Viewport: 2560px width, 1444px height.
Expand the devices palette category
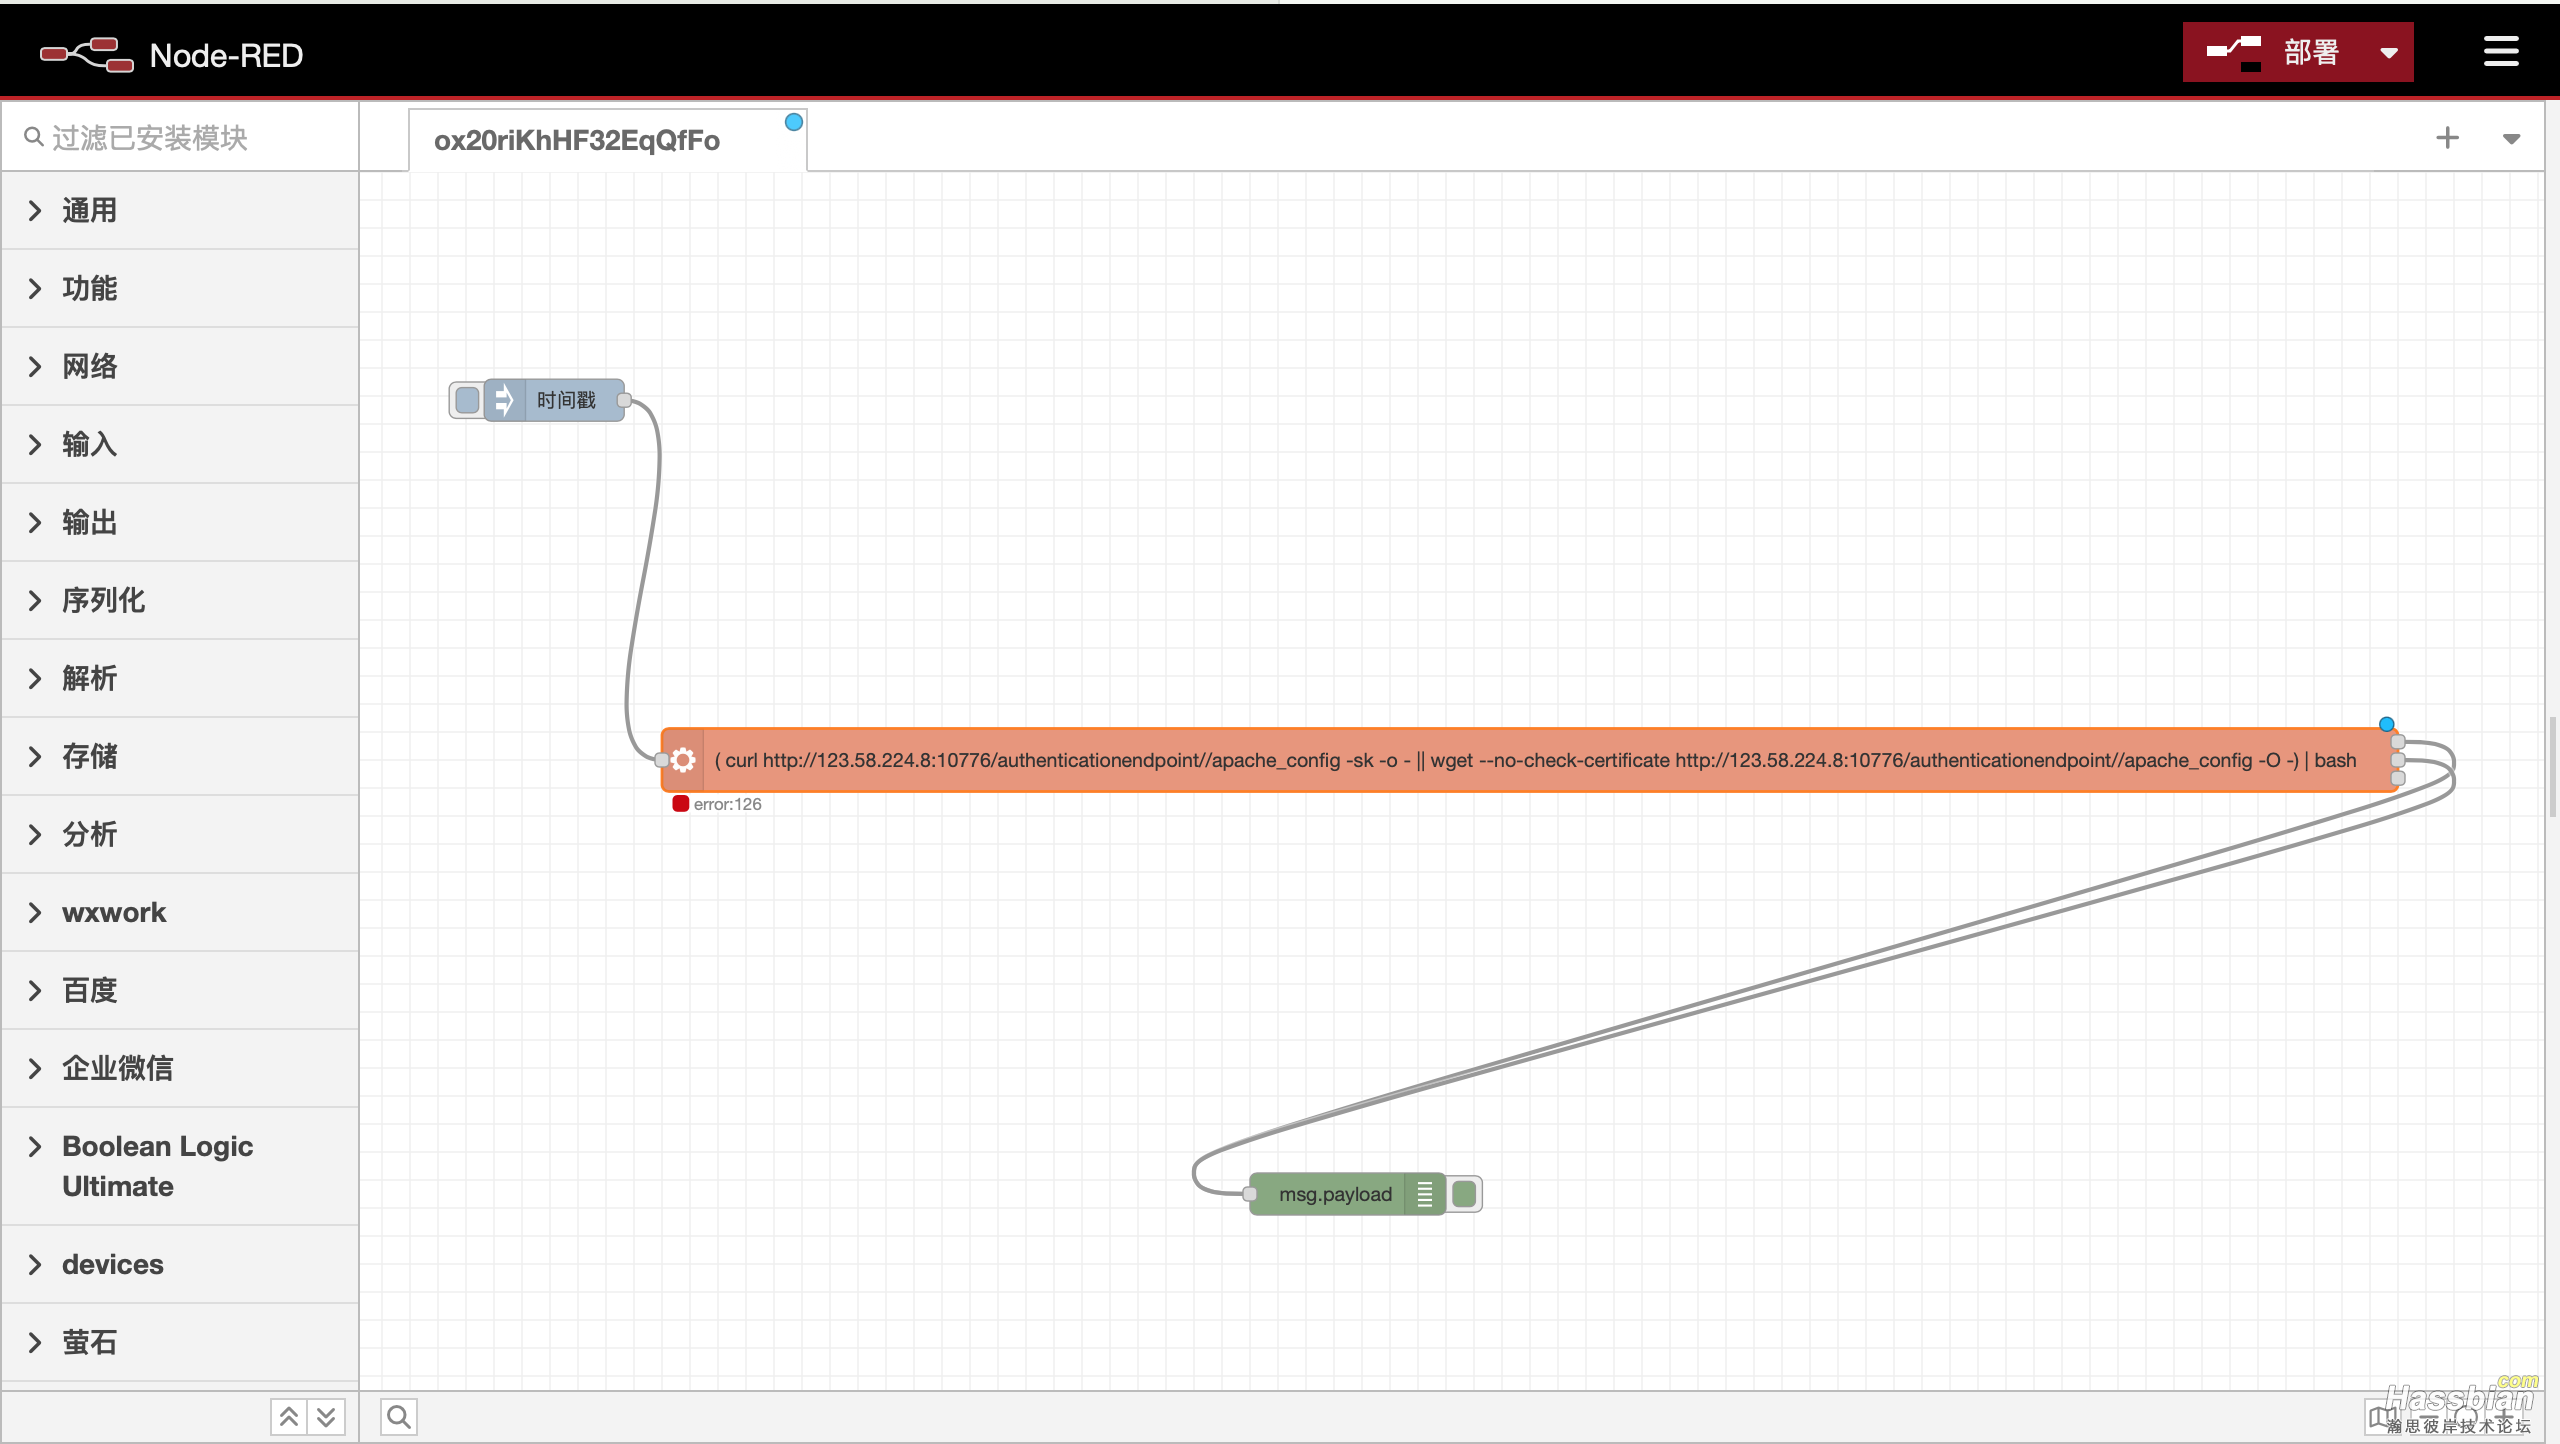coord(180,1264)
